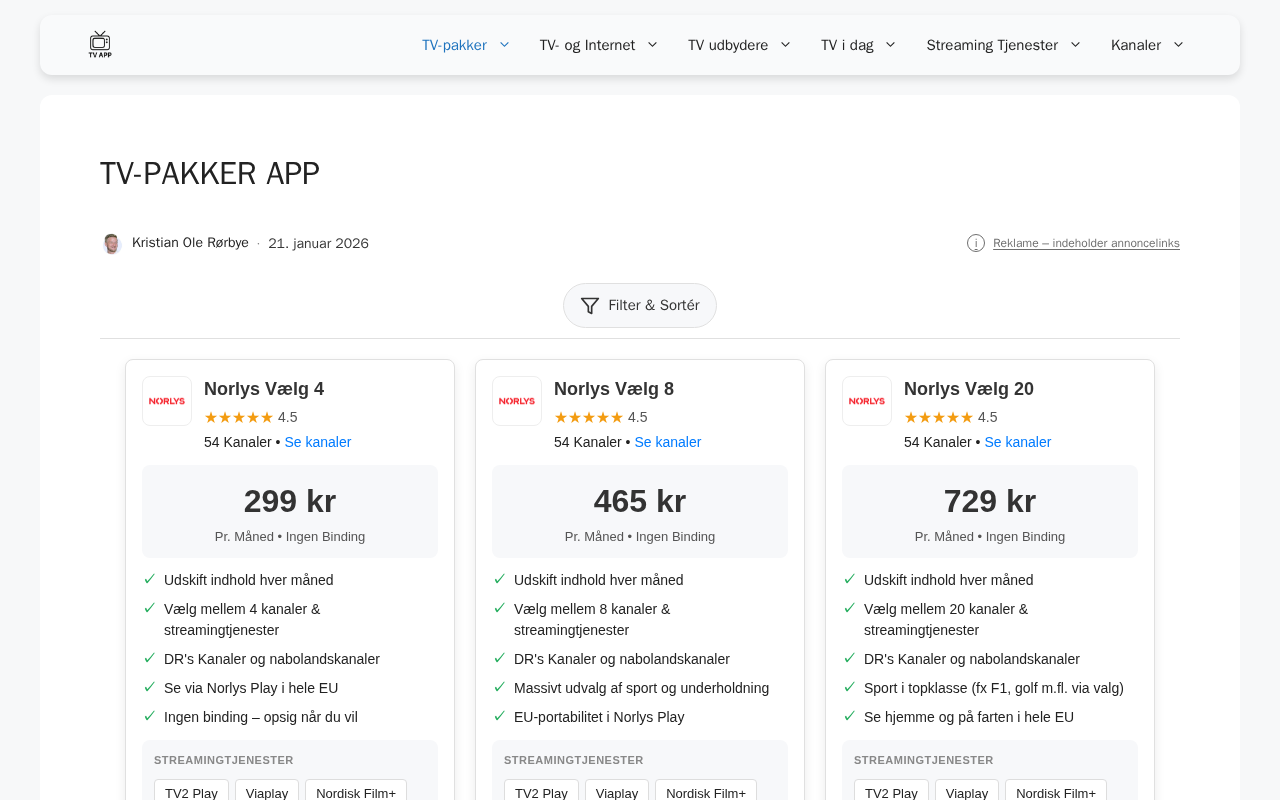Viewport: 1280px width, 800px height.
Task: Click the info icon beside Reklame notice
Action: [x=976, y=243]
